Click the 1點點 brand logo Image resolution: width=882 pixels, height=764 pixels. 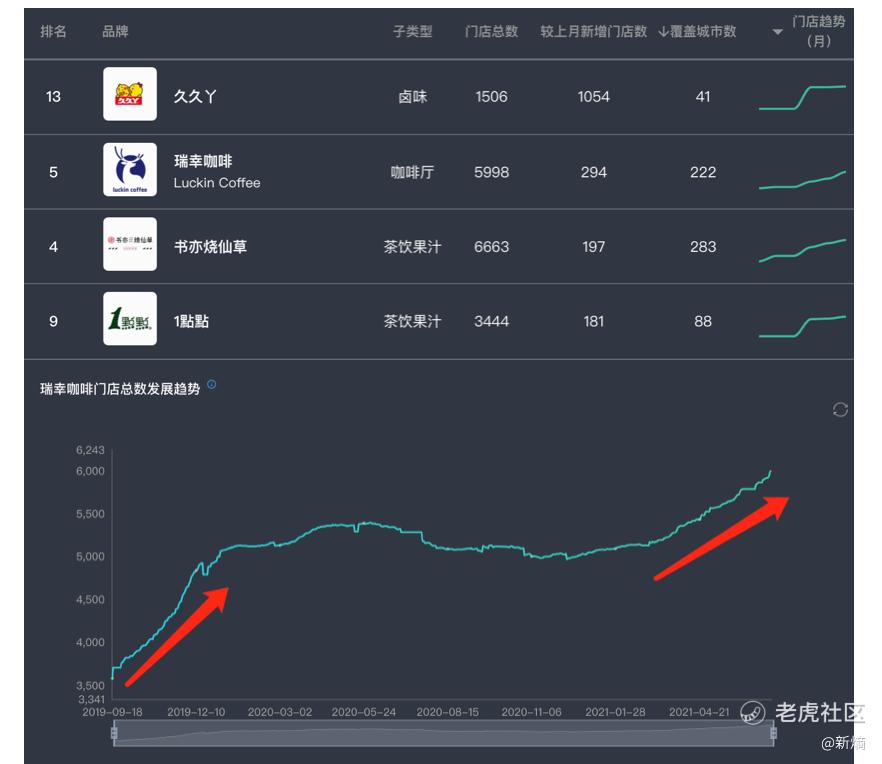point(130,318)
